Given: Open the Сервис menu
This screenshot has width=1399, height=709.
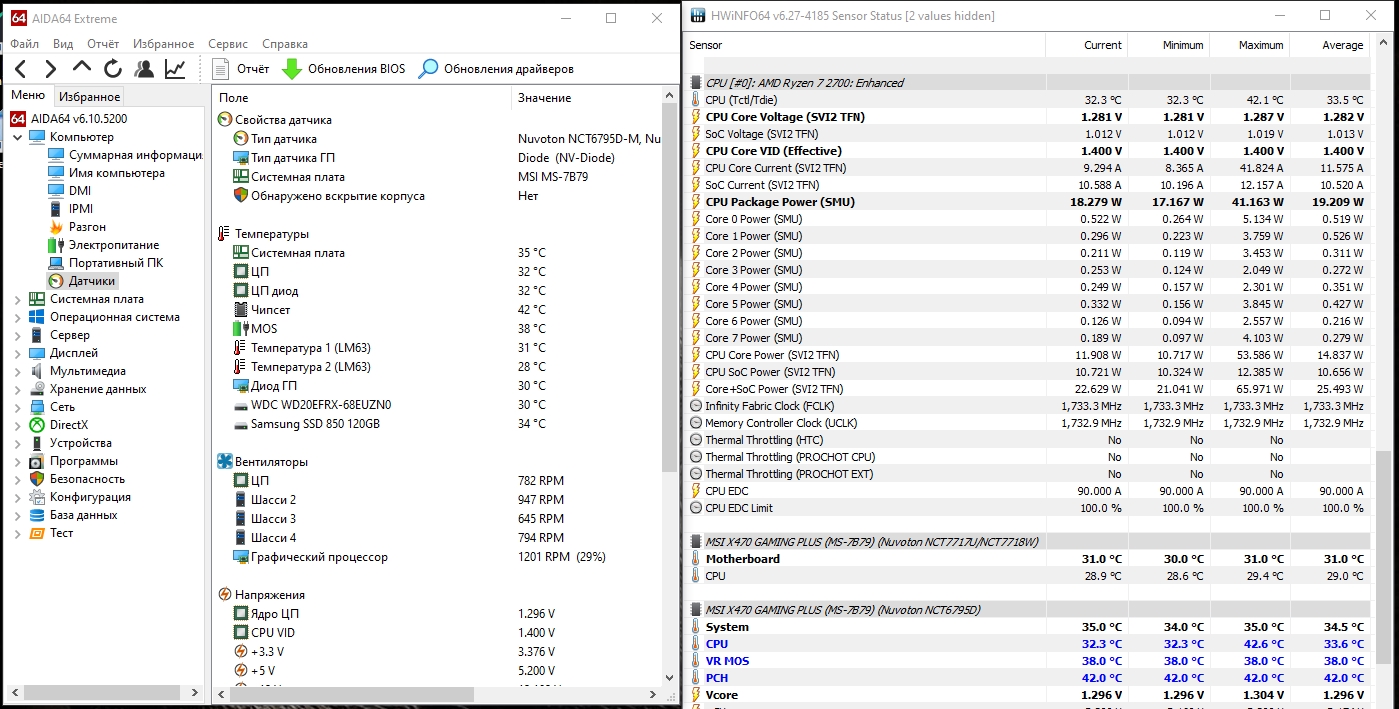Looking at the screenshot, I should pyautogui.click(x=228, y=44).
